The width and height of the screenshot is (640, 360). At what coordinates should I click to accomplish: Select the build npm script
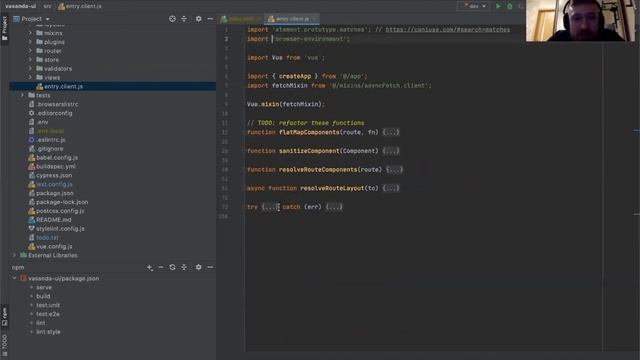[43, 296]
